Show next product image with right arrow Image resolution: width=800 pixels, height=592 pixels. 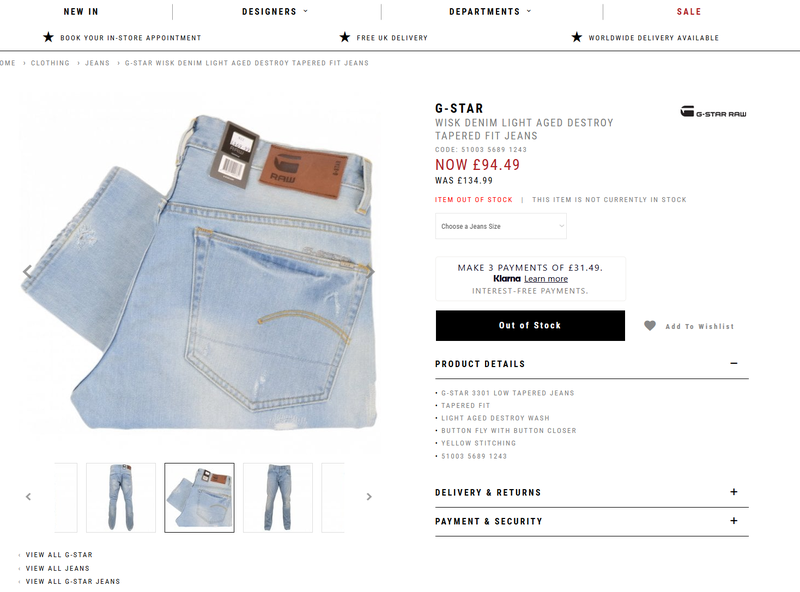pyautogui.click(x=370, y=272)
